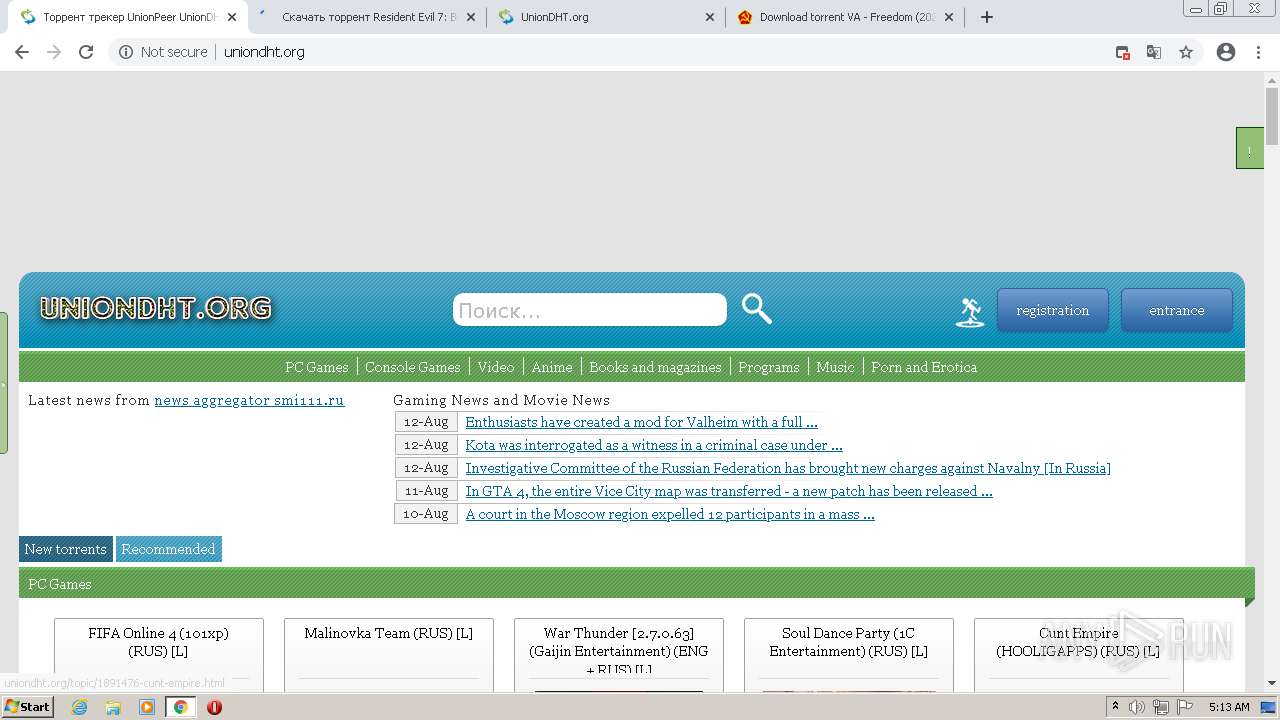Click the browser back arrow
1280x720 pixels.
pyautogui.click(x=22, y=52)
